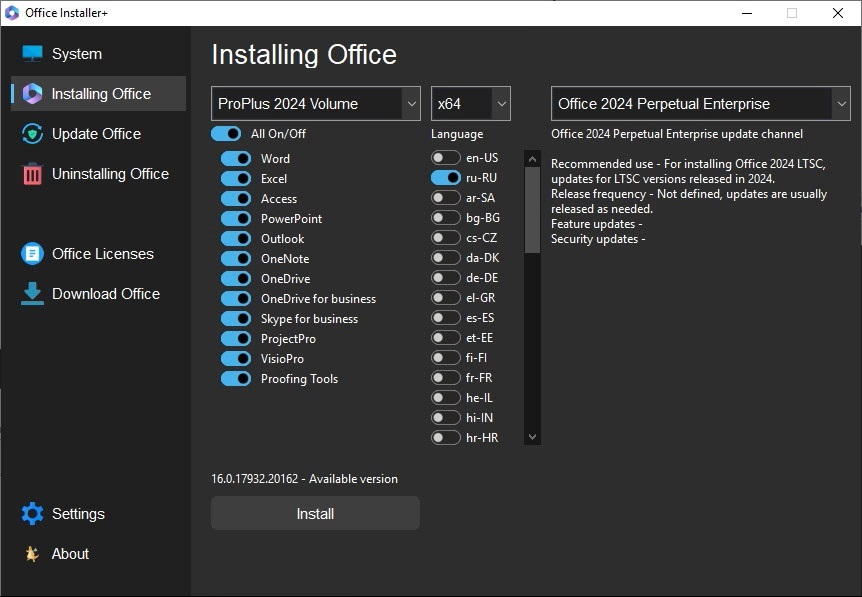Open the x64 architecture dropdown
This screenshot has width=862, height=597.
point(471,103)
